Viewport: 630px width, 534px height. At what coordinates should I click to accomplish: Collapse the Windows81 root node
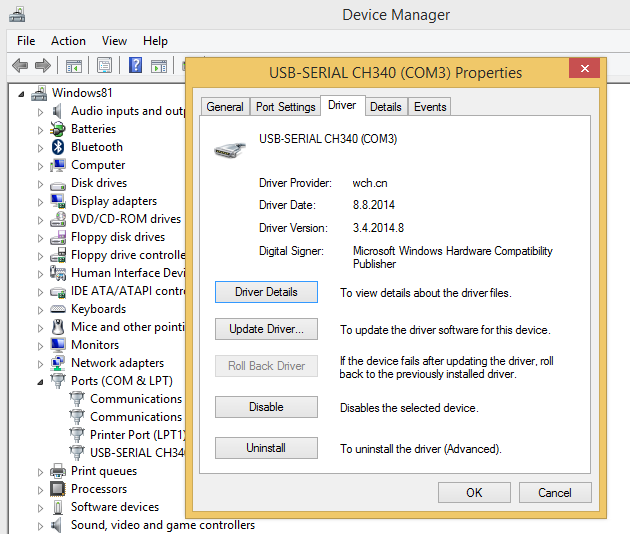click(21, 94)
